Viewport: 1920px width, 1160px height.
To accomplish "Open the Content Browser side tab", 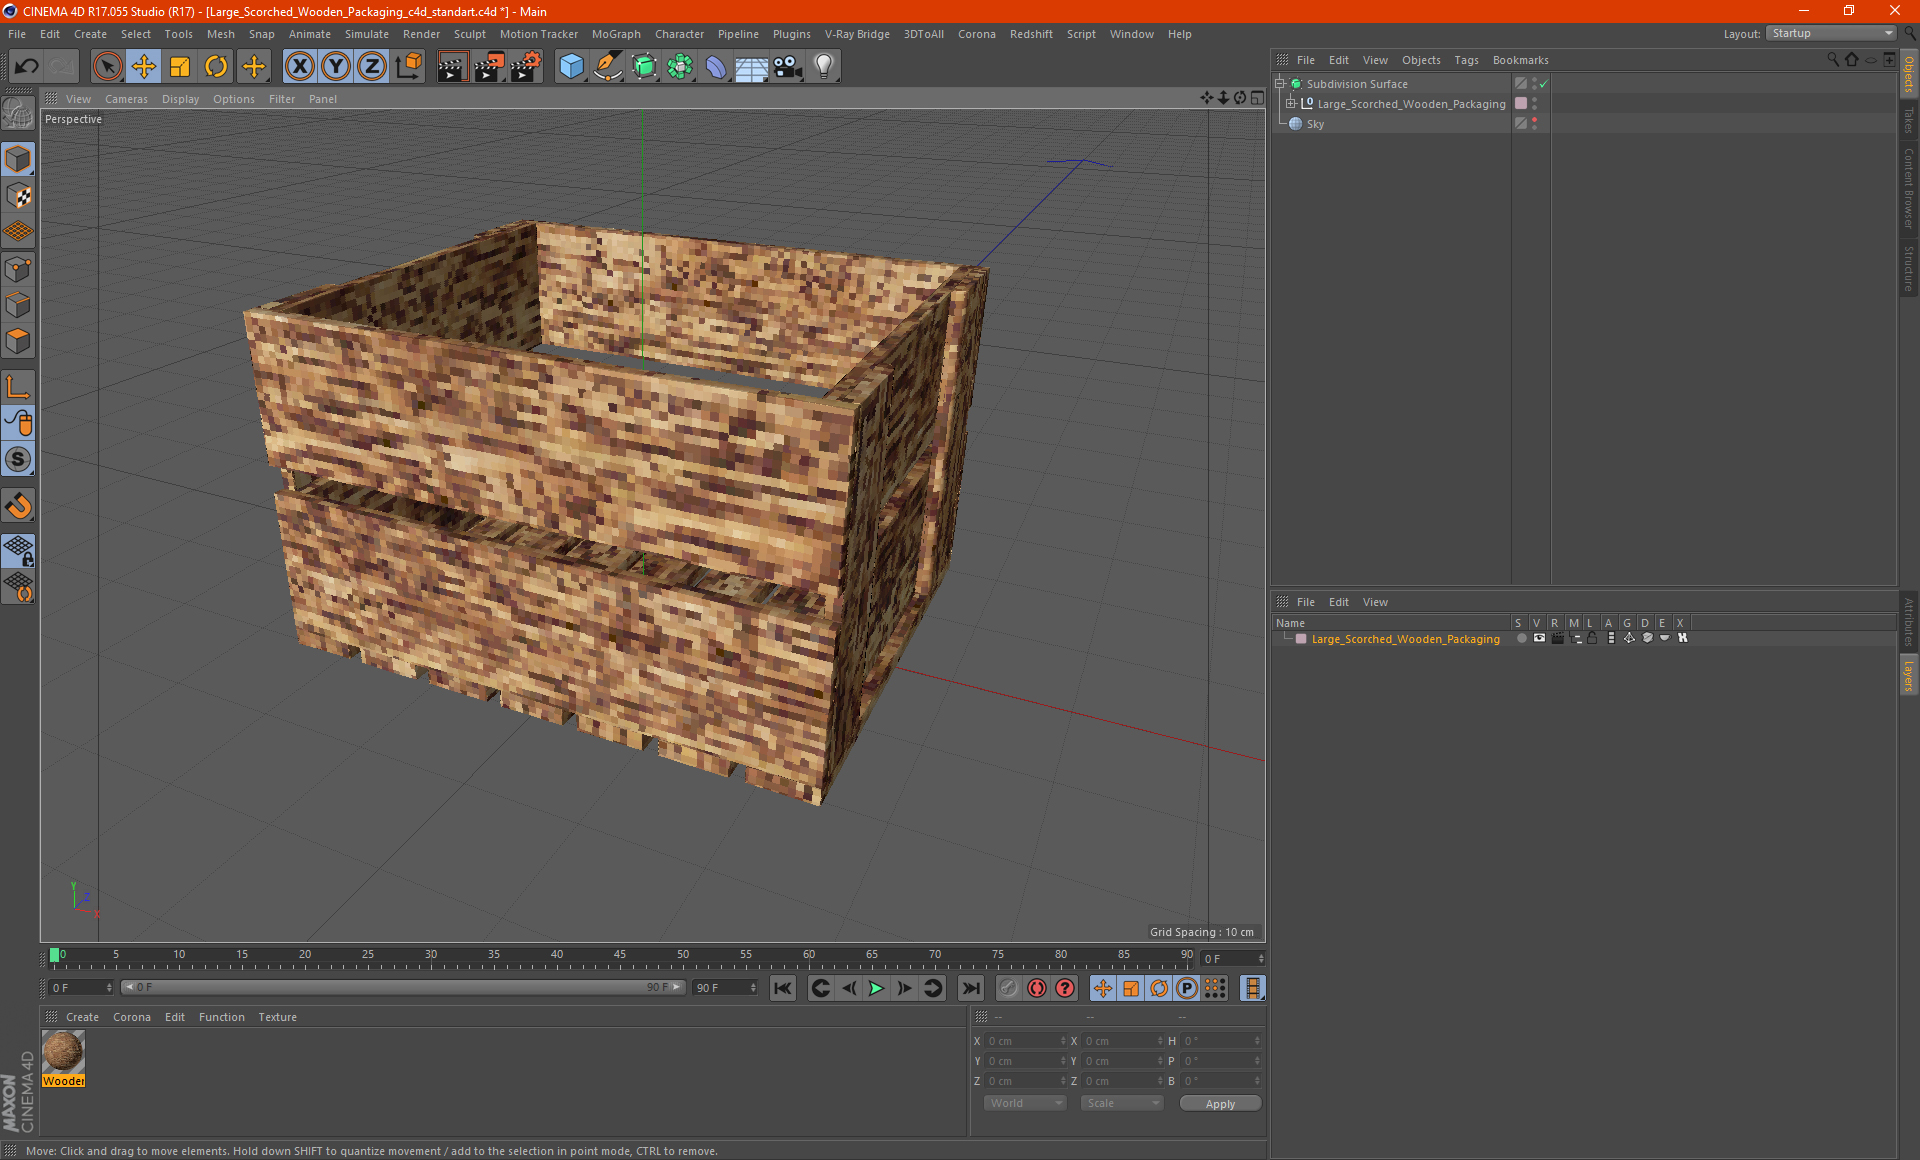I will tap(1908, 188).
